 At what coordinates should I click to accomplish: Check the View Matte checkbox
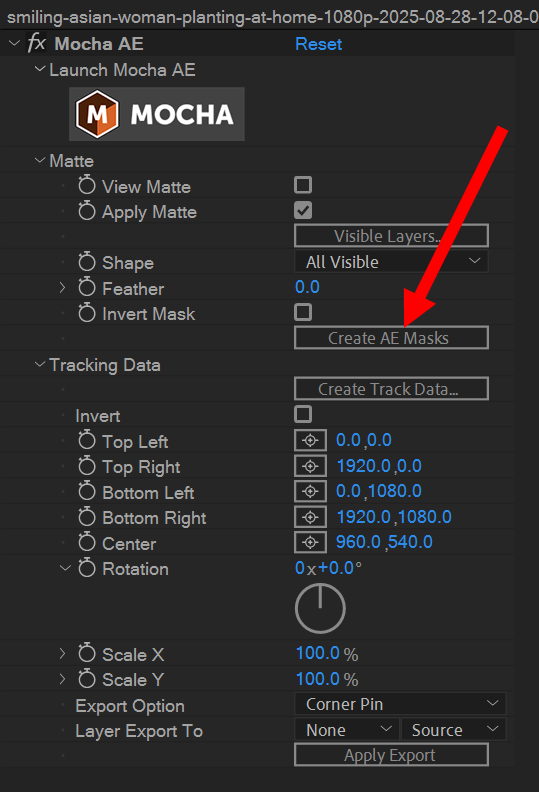tap(303, 185)
